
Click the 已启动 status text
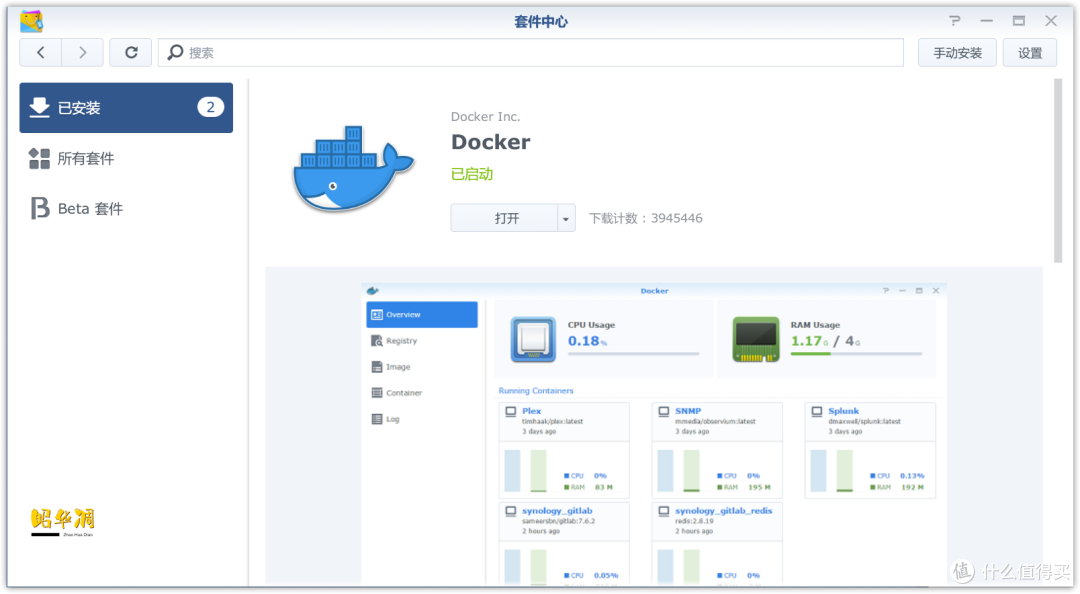pyautogui.click(x=472, y=174)
